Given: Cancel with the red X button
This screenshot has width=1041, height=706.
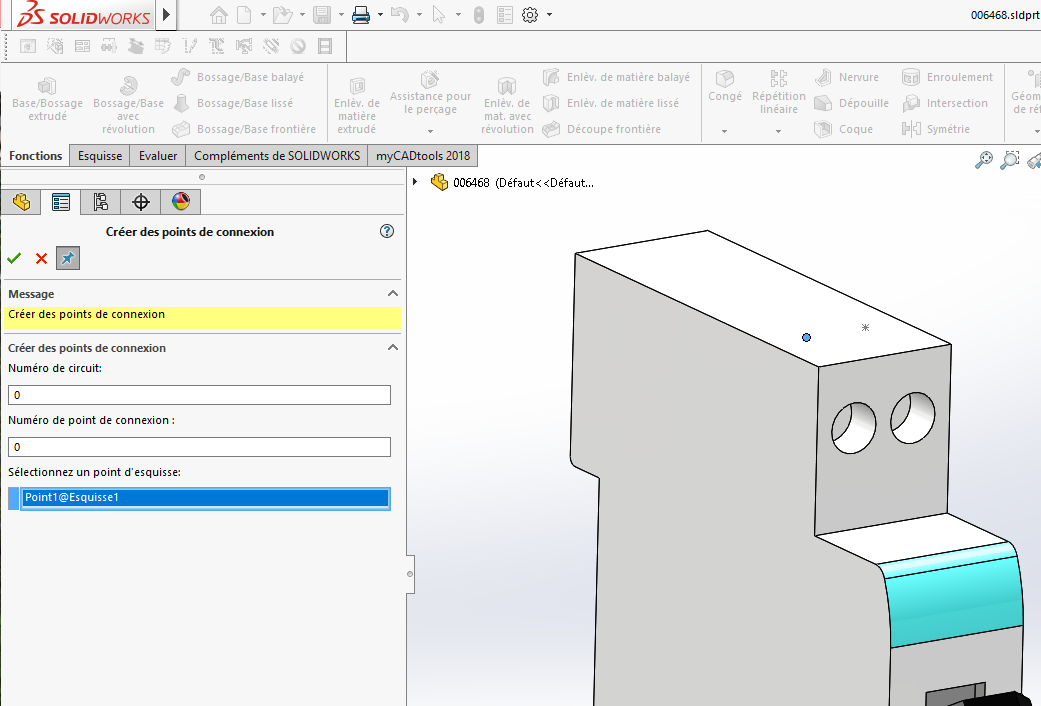Looking at the screenshot, I should [x=41, y=258].
